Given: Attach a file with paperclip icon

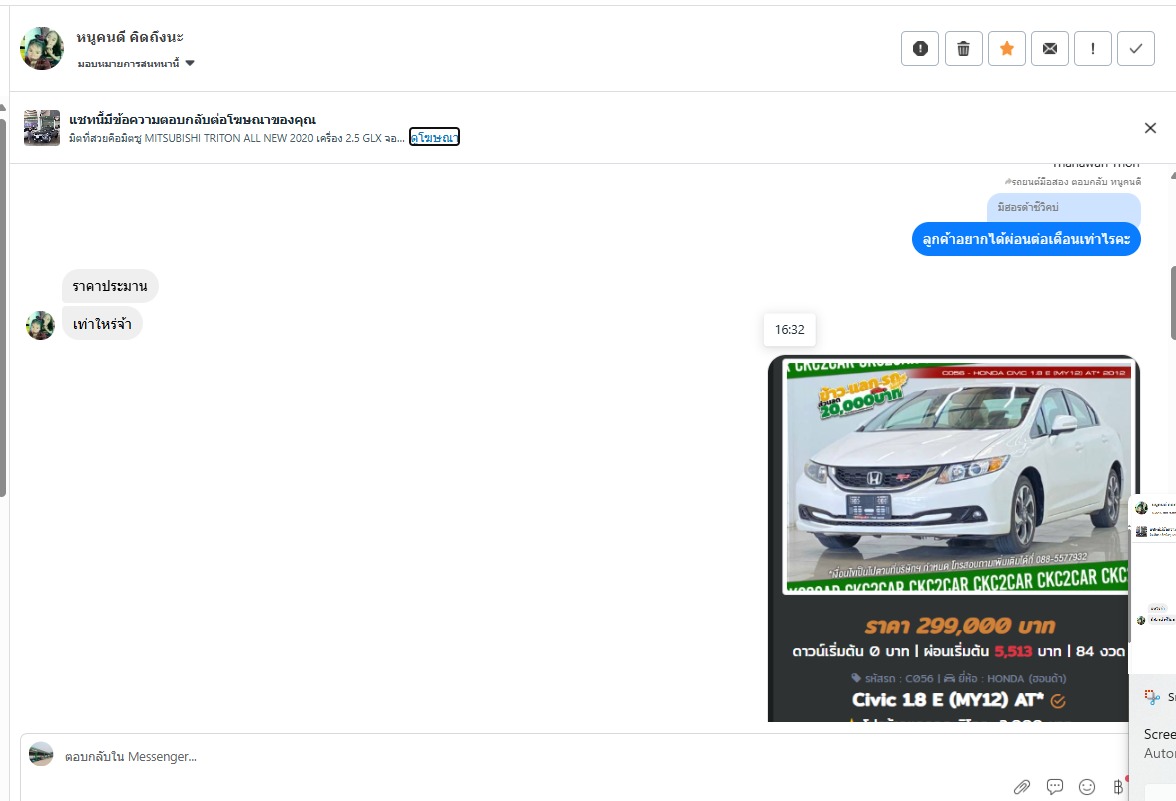Looking at the screenshot, I should click(1022, 787).
